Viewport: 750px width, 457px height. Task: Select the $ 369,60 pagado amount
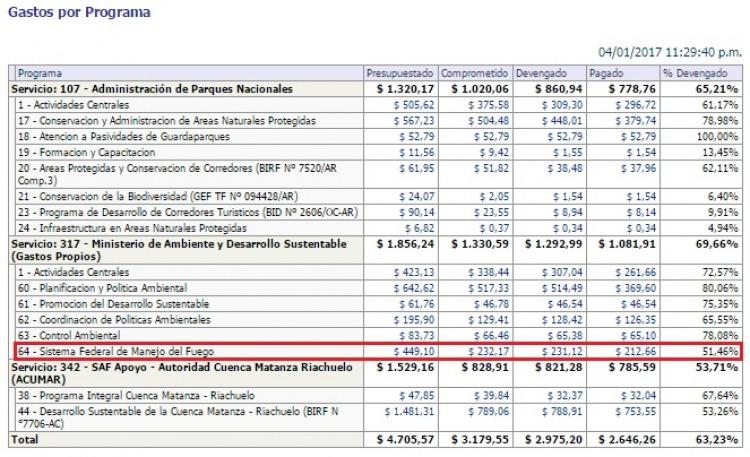[636, 288]
